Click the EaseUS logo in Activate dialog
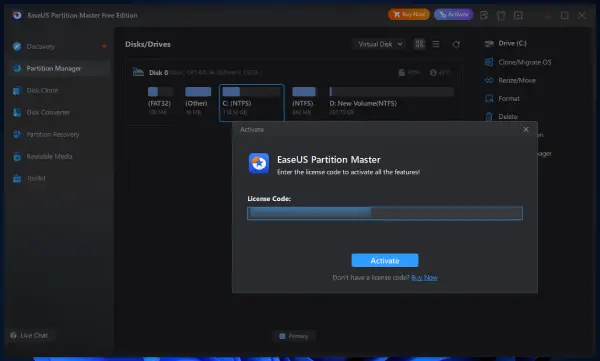Image resolution: width=600 pixels, height=361 pixels. (259, 163)
